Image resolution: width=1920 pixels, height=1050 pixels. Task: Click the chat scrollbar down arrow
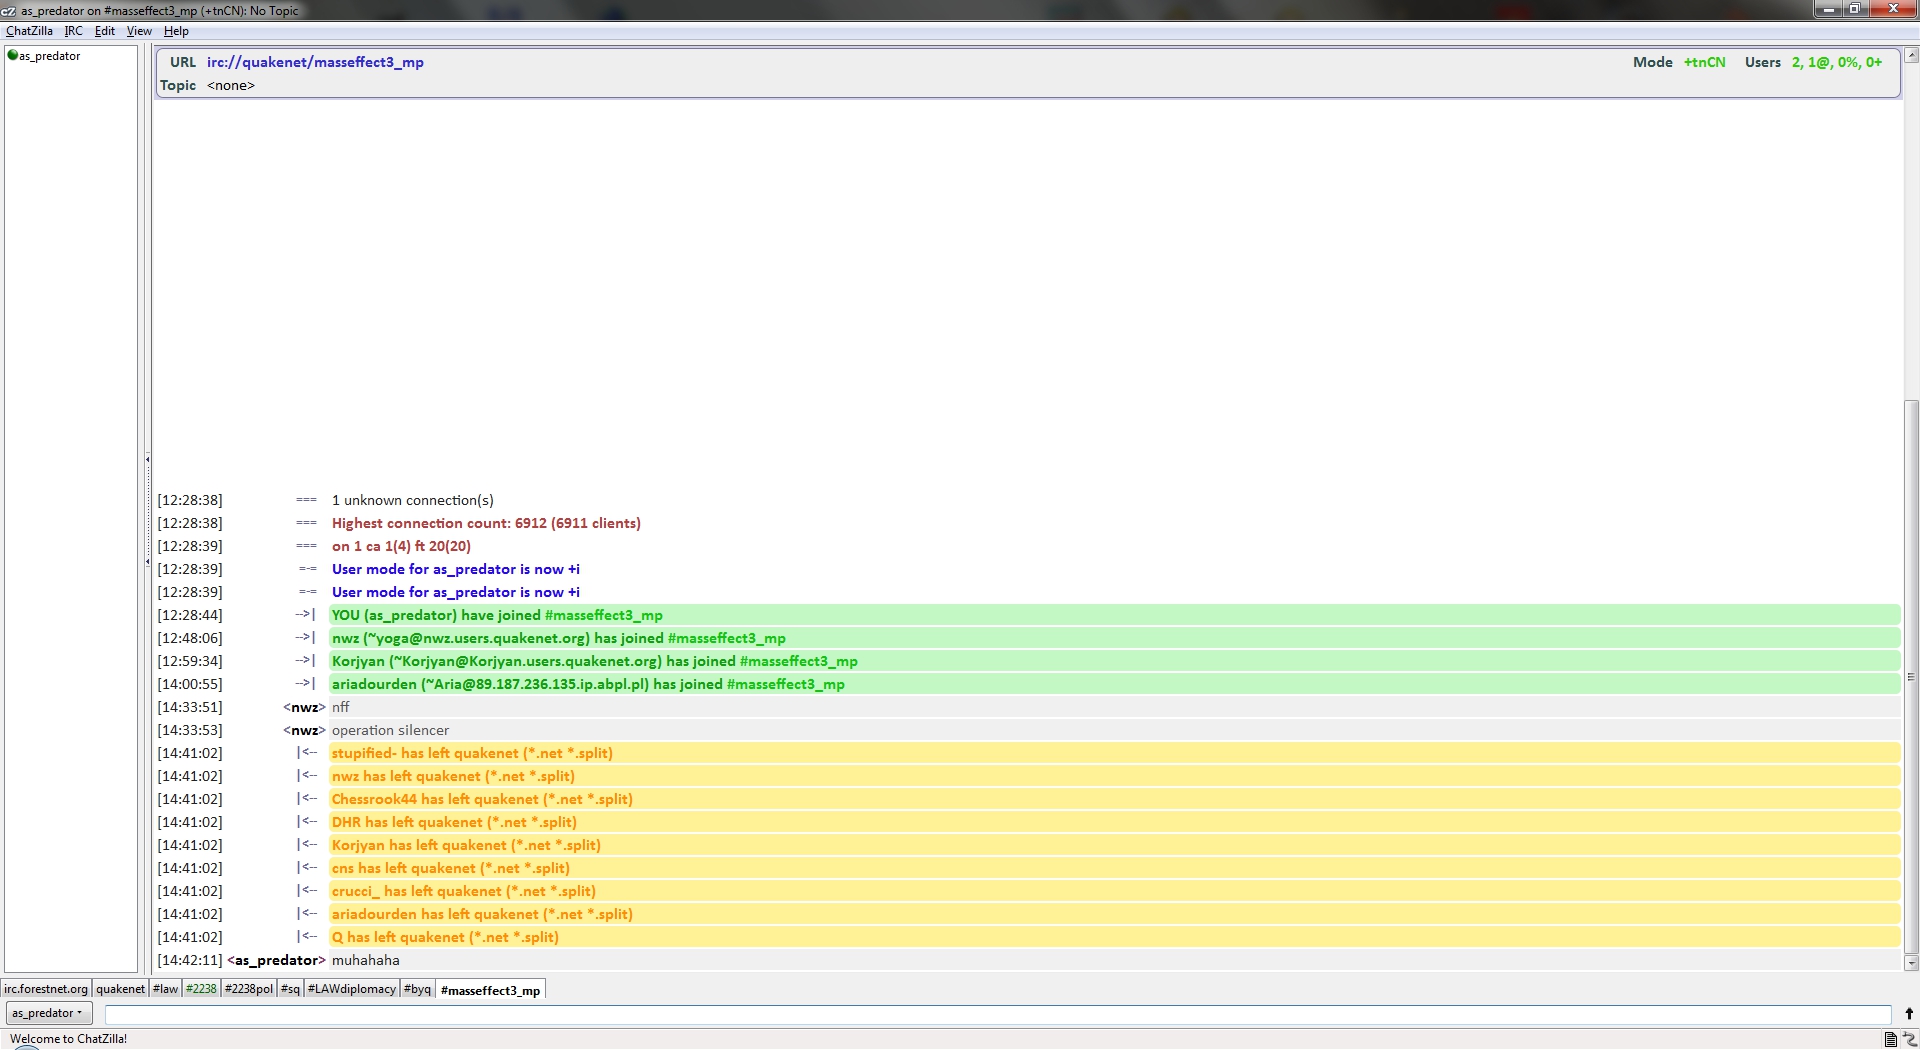click(x=1911, y=963)
